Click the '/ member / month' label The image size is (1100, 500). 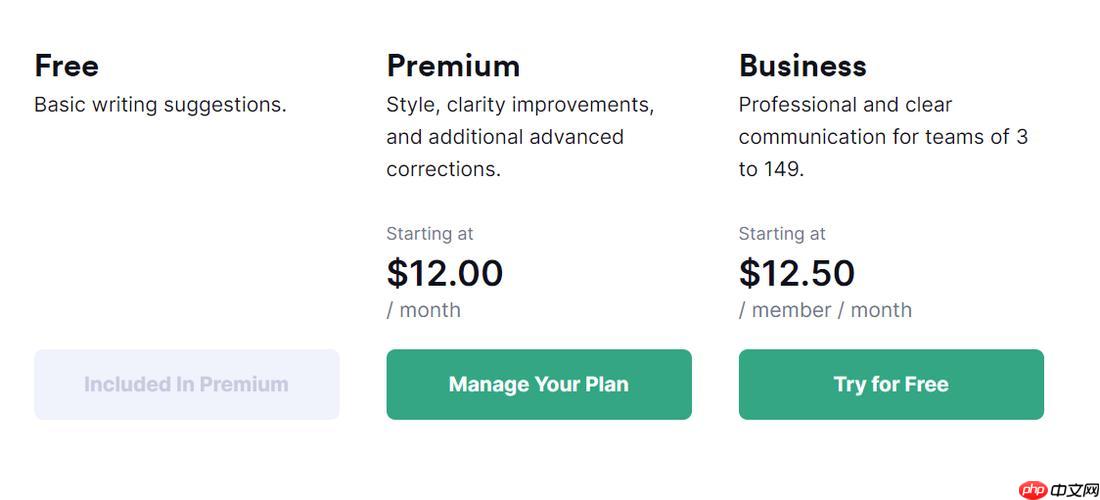tap(825, 310)
